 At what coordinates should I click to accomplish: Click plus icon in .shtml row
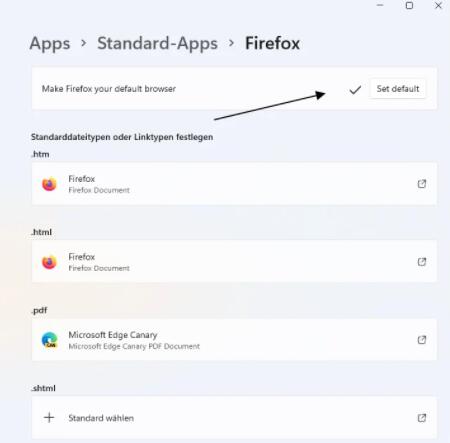point(49,418)
